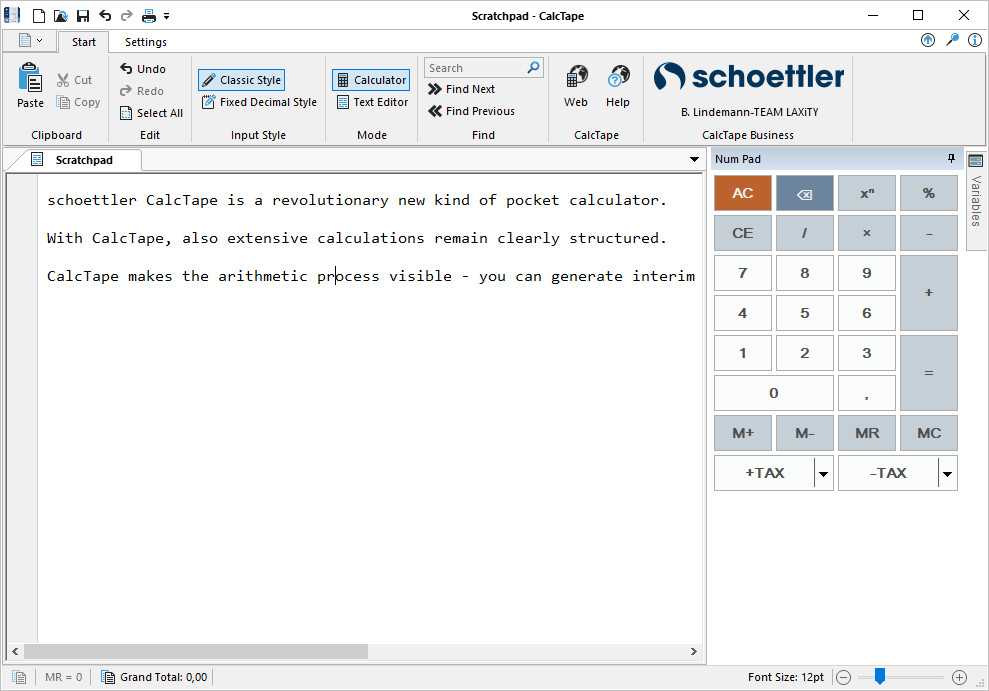Click the horizontal scrollbar thumb
The image size is (989, 691).
coord(196,651)
